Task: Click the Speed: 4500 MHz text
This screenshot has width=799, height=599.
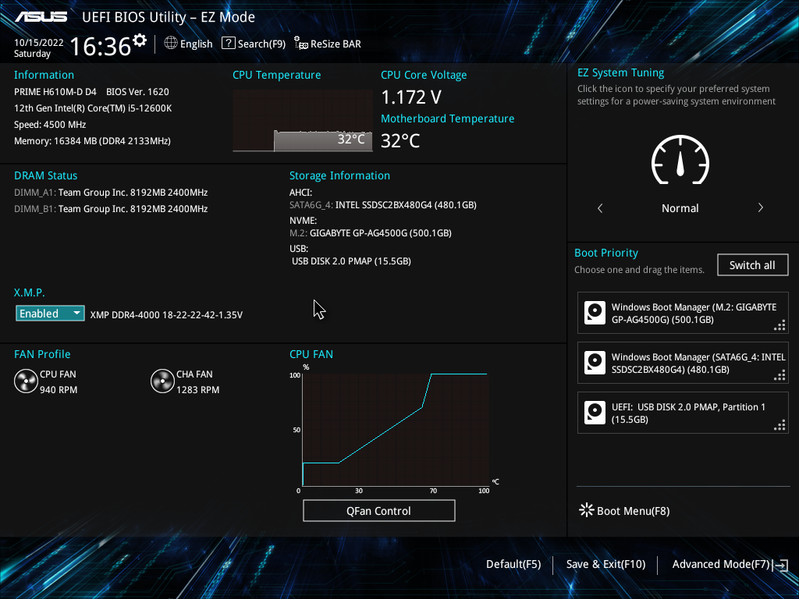Action: [x=50, y=125]
